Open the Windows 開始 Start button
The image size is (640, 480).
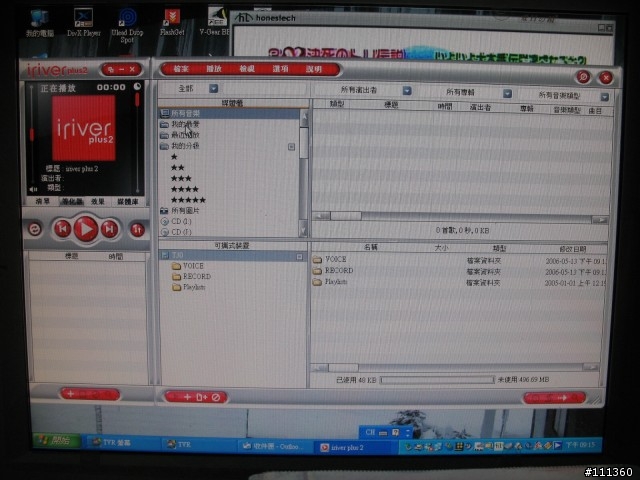point(56,440)
